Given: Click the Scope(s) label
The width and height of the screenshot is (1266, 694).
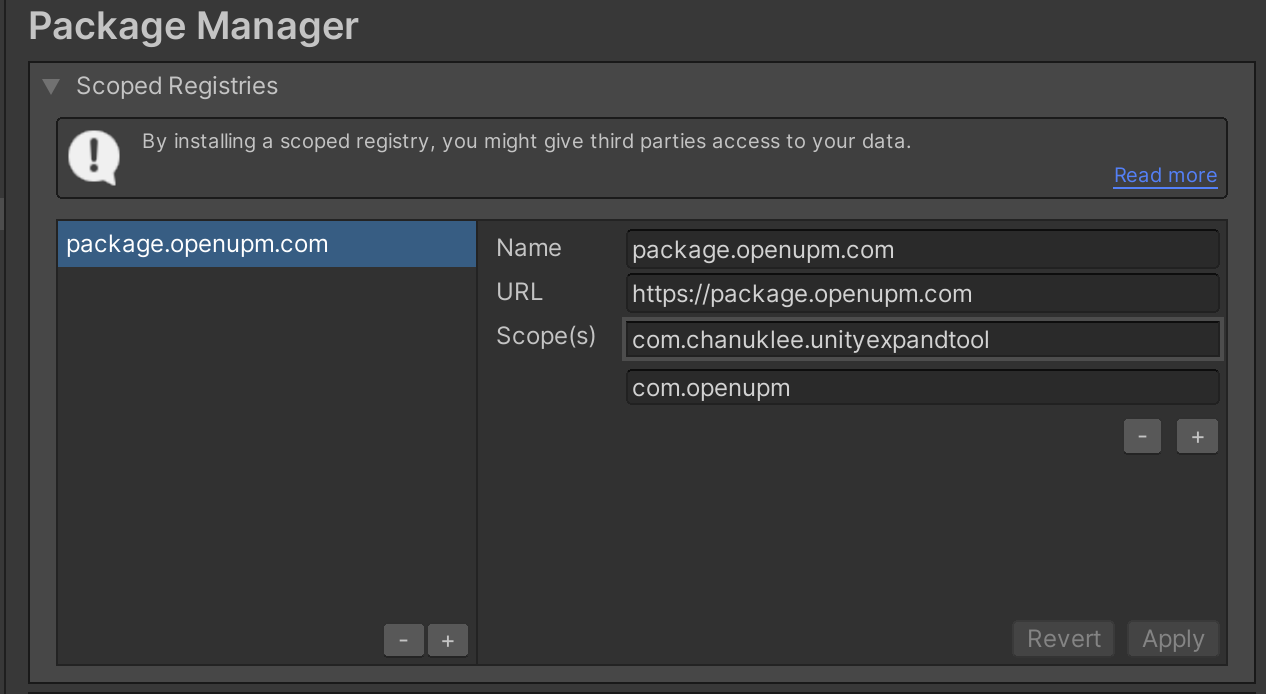Looking at the screenshot, I should 546,336.
